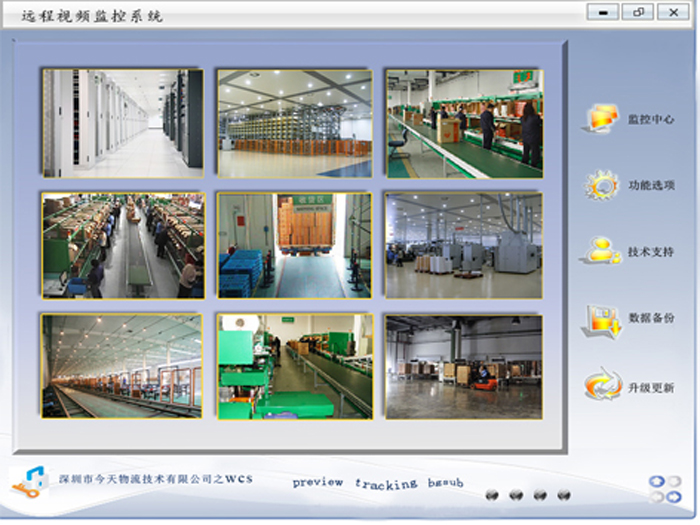This screenshot has height=525, width=700.
Task: Open the bottom-right forklift warehouse feed
Action: (x=464, y=366)
